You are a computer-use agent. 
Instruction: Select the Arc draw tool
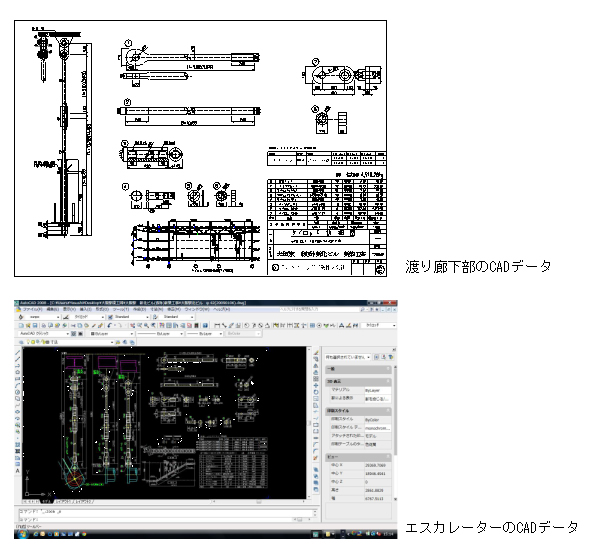18,385
